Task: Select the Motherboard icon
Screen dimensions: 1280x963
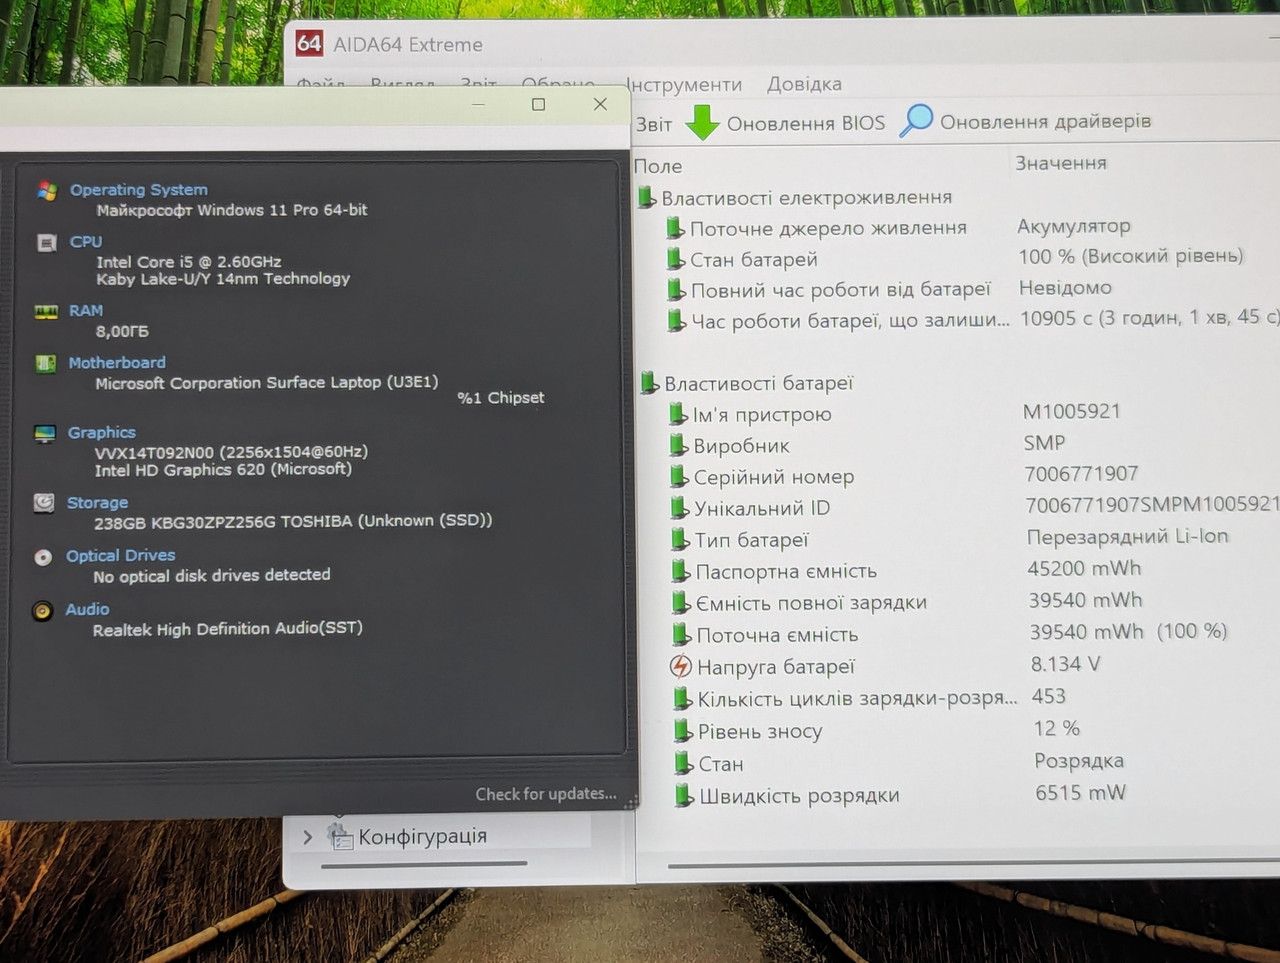Action: click(45, 363)
